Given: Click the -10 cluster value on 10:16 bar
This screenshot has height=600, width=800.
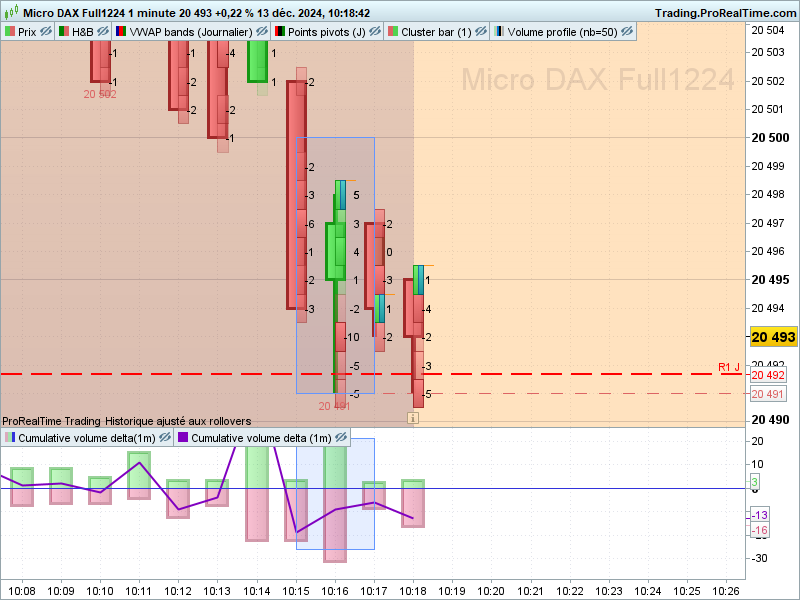Looking at the screenshot, I should click(x=352, y=337).
